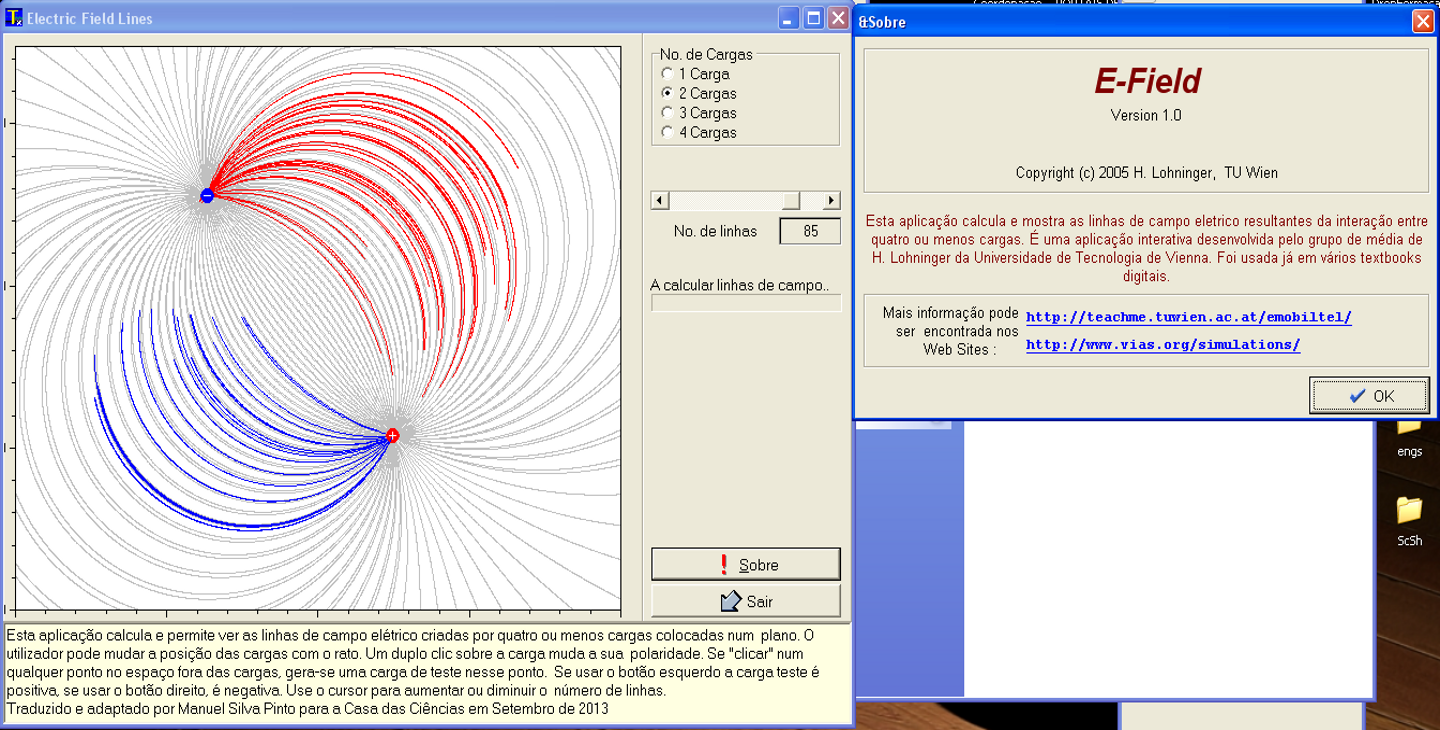The image size is (1440, 730).
Task: Click the Electric Field Lines title icon
Action: point(14,18)
